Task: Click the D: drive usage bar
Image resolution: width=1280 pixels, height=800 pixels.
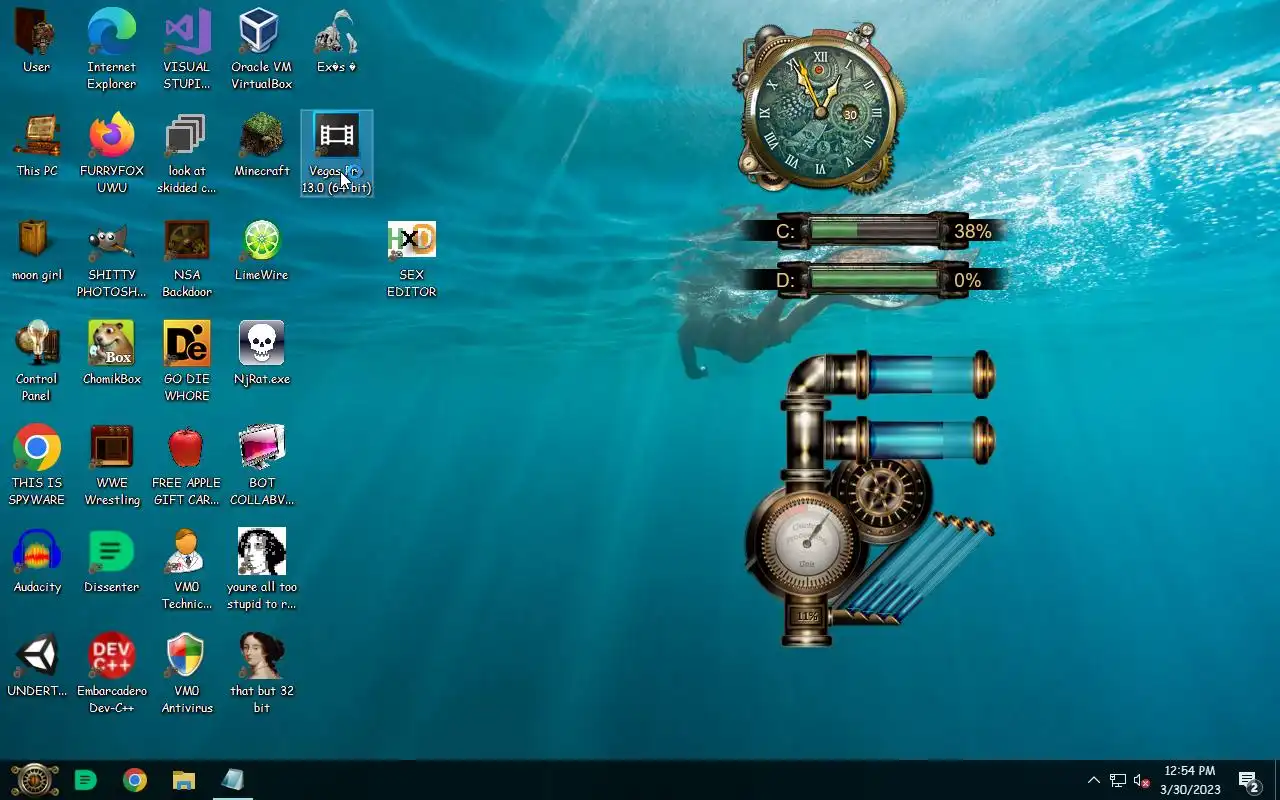Action: tap(873, 280)
